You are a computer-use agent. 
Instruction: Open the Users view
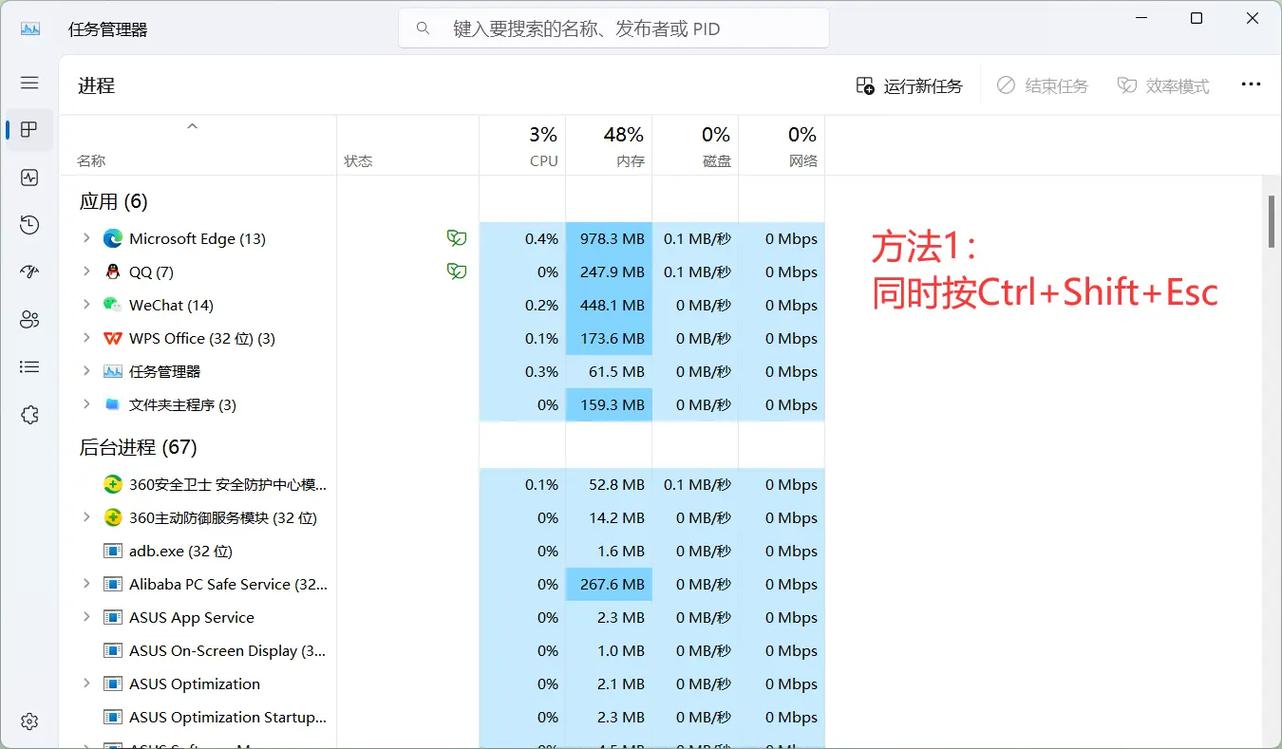[x=29, y=319]
